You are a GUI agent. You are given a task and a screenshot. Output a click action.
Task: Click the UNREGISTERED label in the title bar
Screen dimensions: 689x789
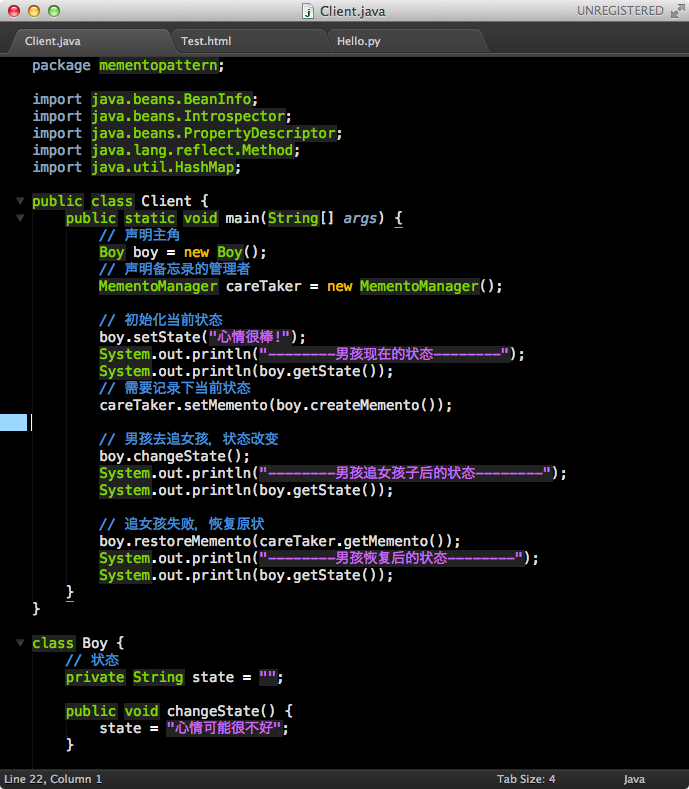(x=620, y=11)
